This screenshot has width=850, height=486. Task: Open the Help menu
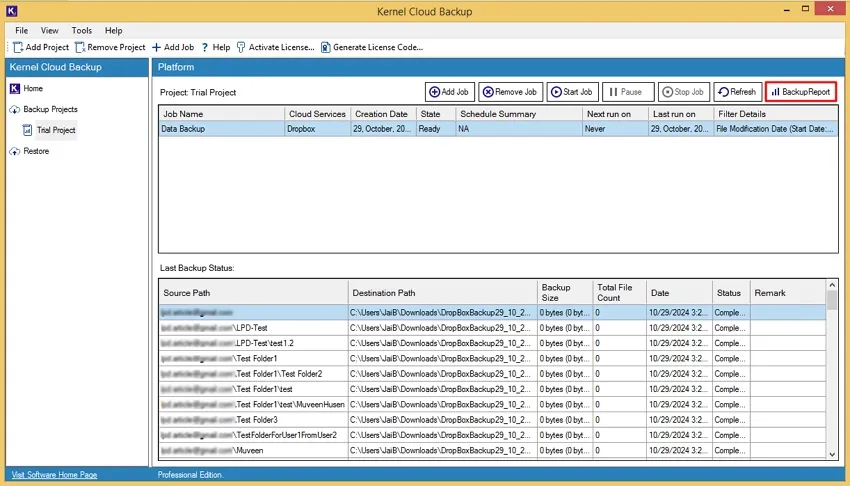[113, 30]
